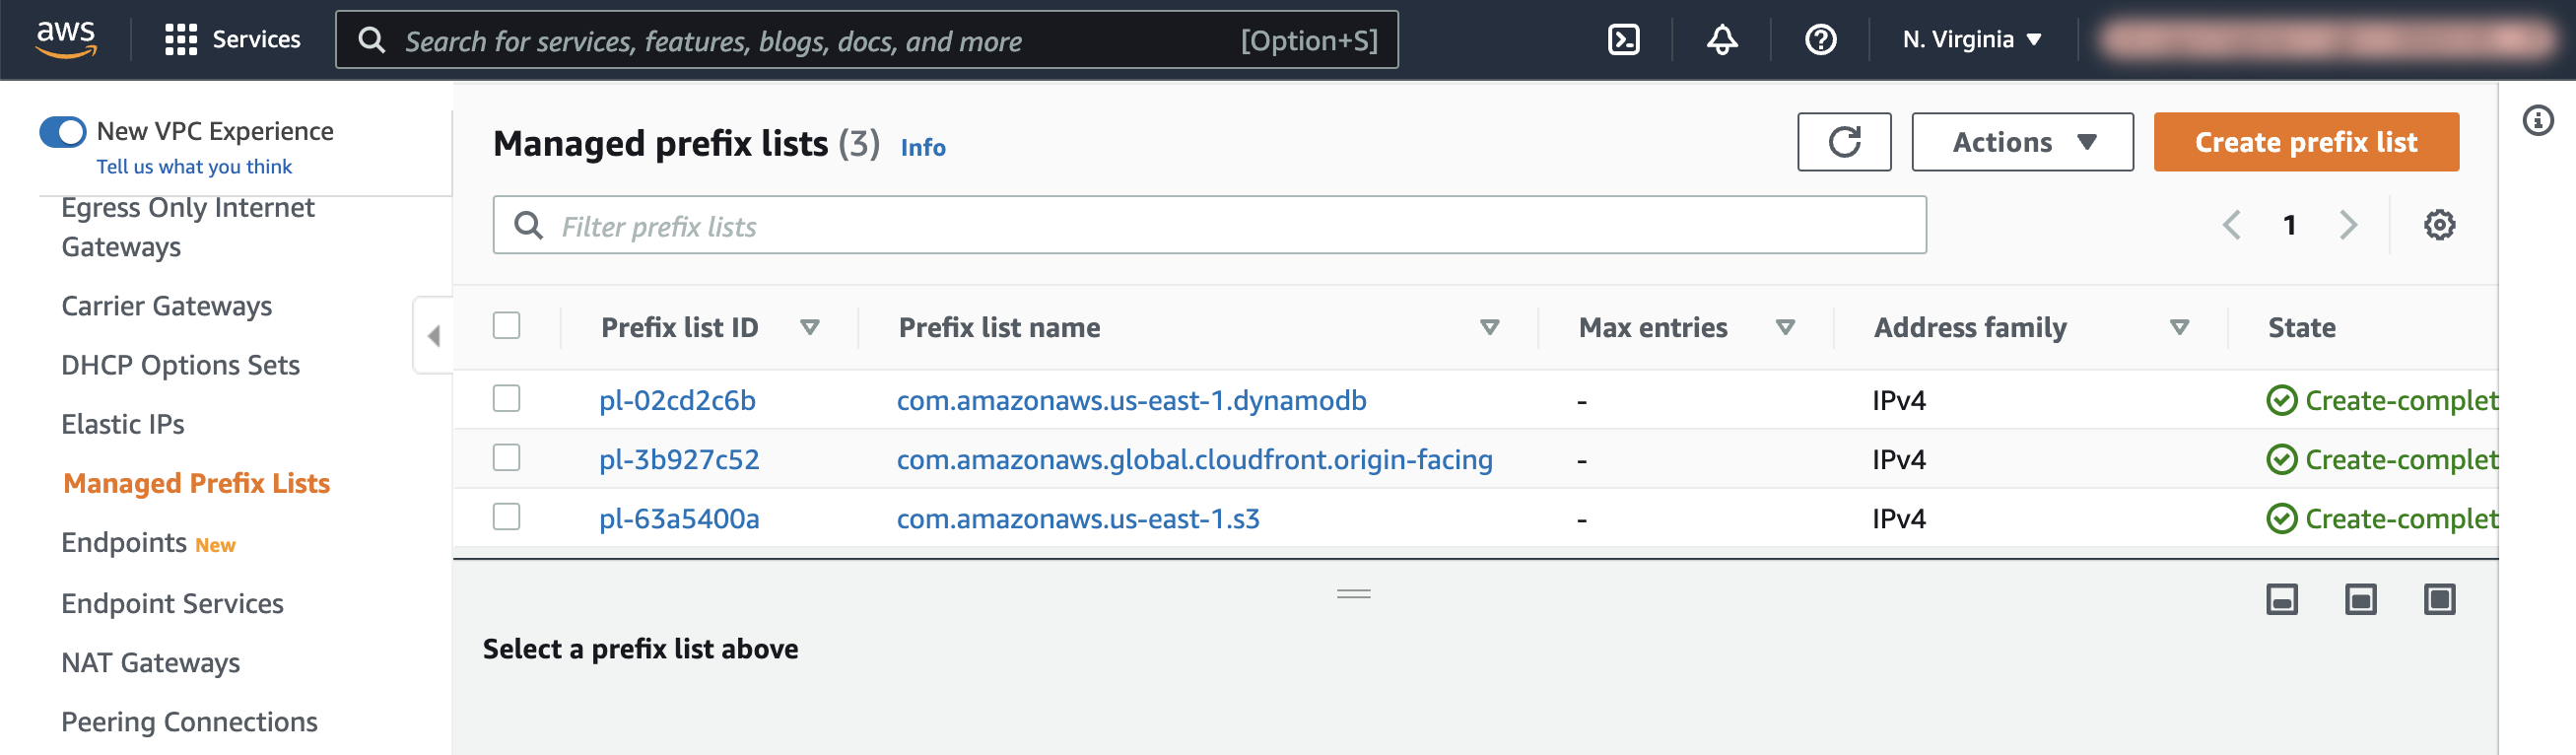Open the notifications bell
This screenshot has width=2576, height=755.
coord(1721,39)
